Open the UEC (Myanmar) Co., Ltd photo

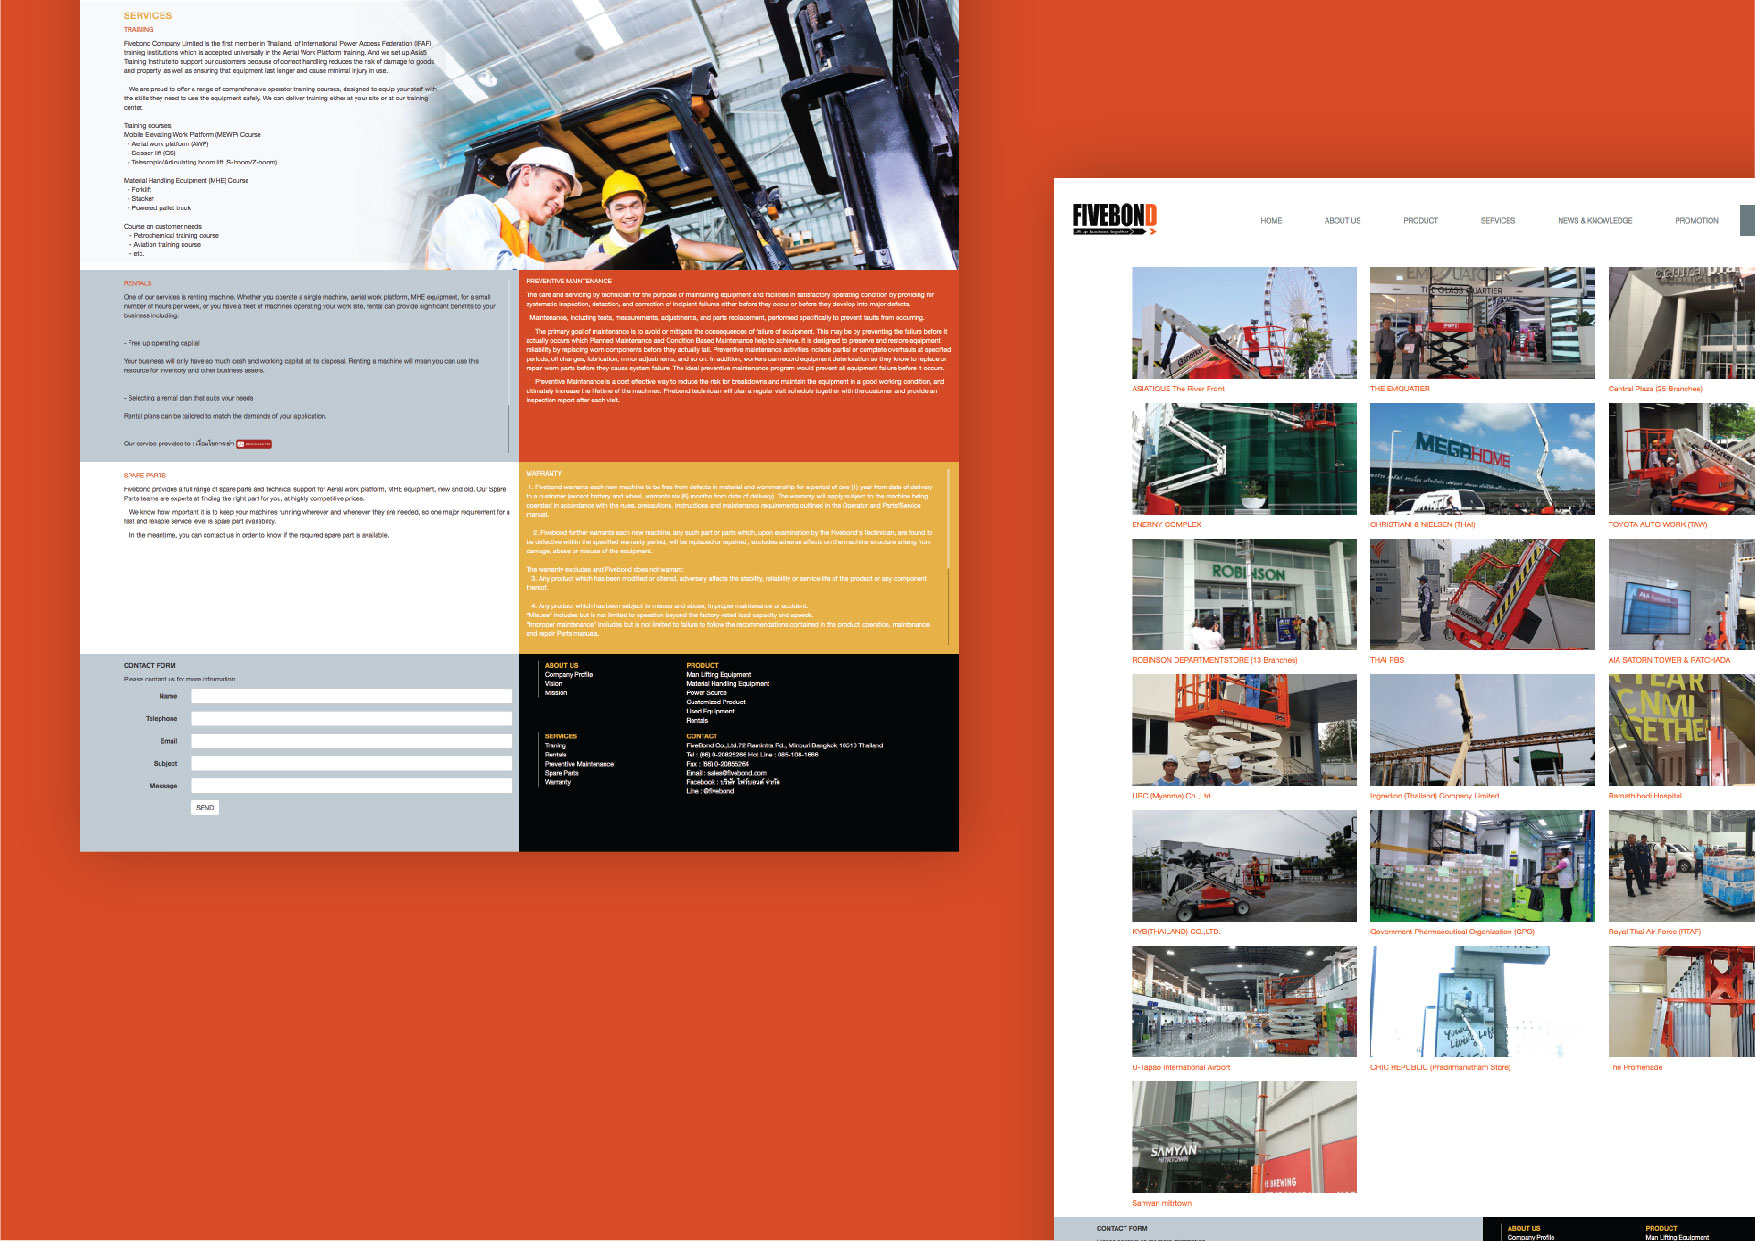[x=1244, y=729]
